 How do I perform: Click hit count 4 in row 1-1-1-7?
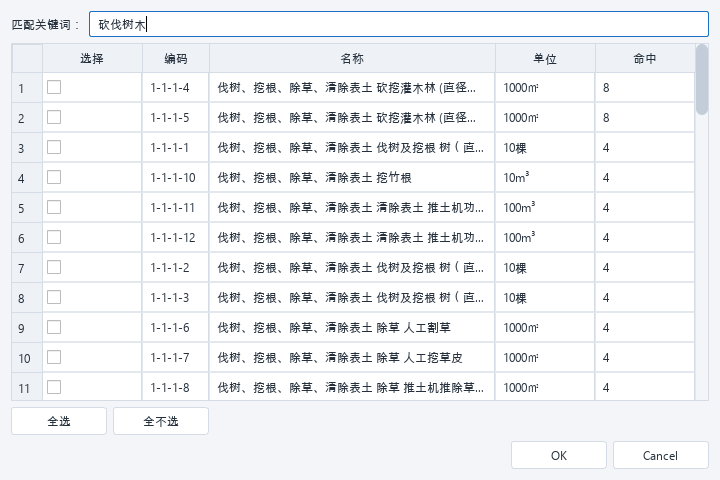[645, 357]
